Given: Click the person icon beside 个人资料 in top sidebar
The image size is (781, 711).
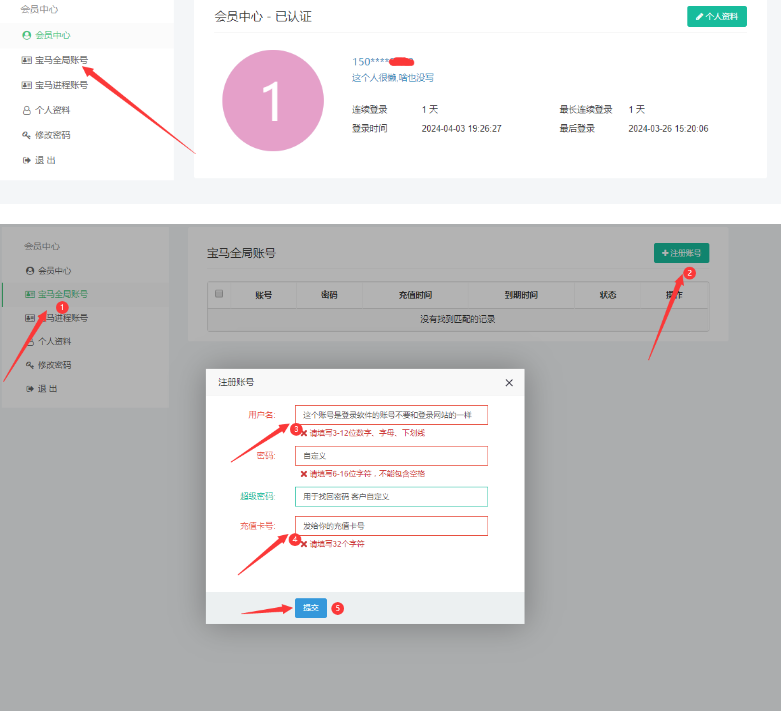Looking at the screenshot, I should click(x=26, y=110).
